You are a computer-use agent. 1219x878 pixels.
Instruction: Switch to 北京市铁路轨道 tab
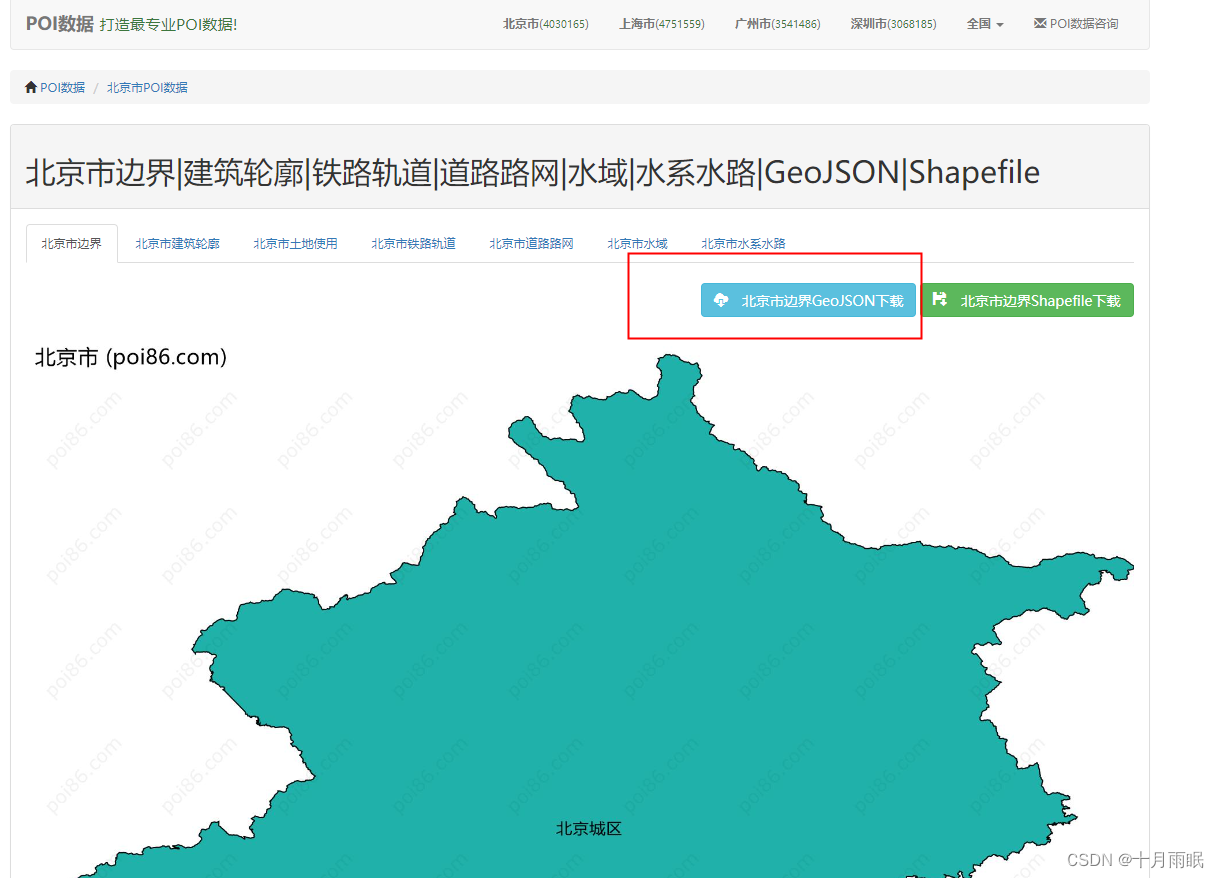413,243
